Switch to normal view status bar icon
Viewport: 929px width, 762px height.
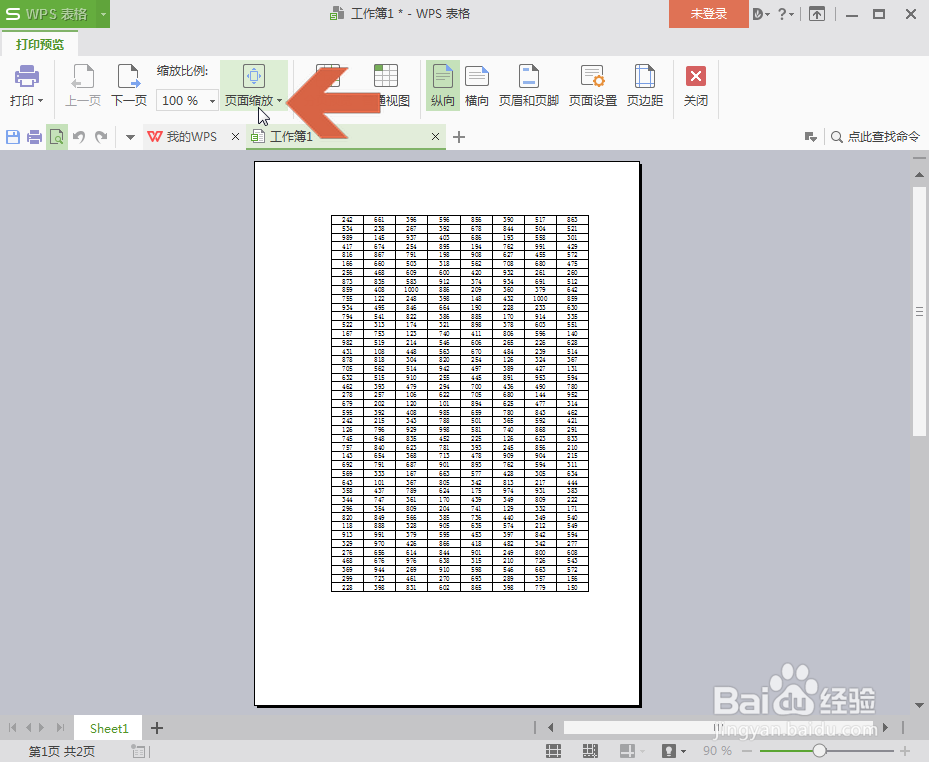click(x=553, y=751)
